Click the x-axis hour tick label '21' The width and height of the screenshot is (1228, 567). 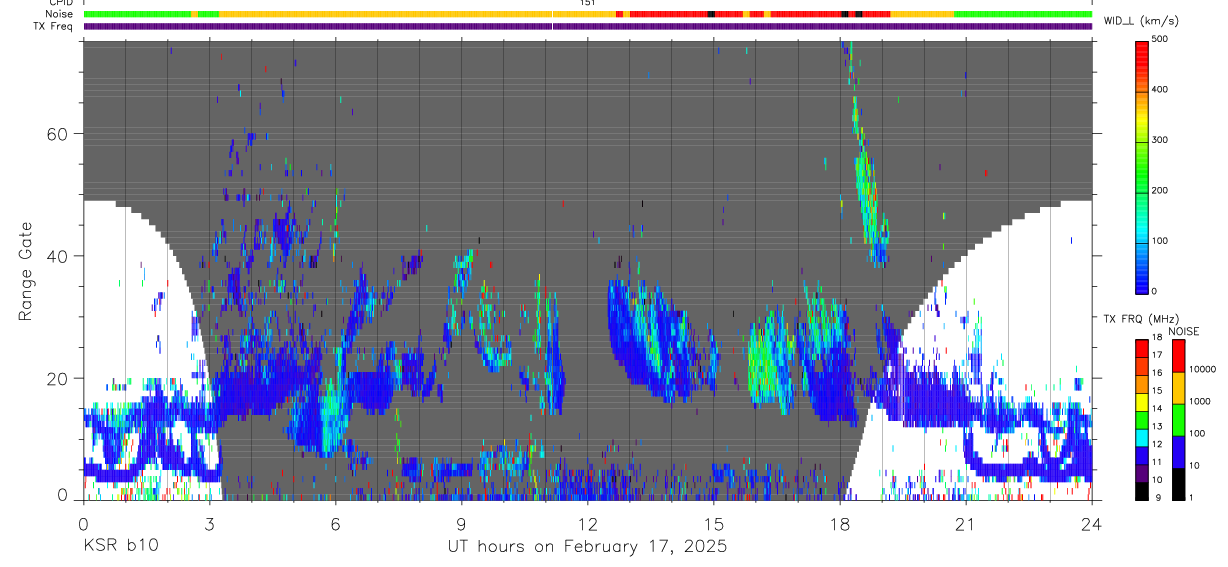(966, 522)
